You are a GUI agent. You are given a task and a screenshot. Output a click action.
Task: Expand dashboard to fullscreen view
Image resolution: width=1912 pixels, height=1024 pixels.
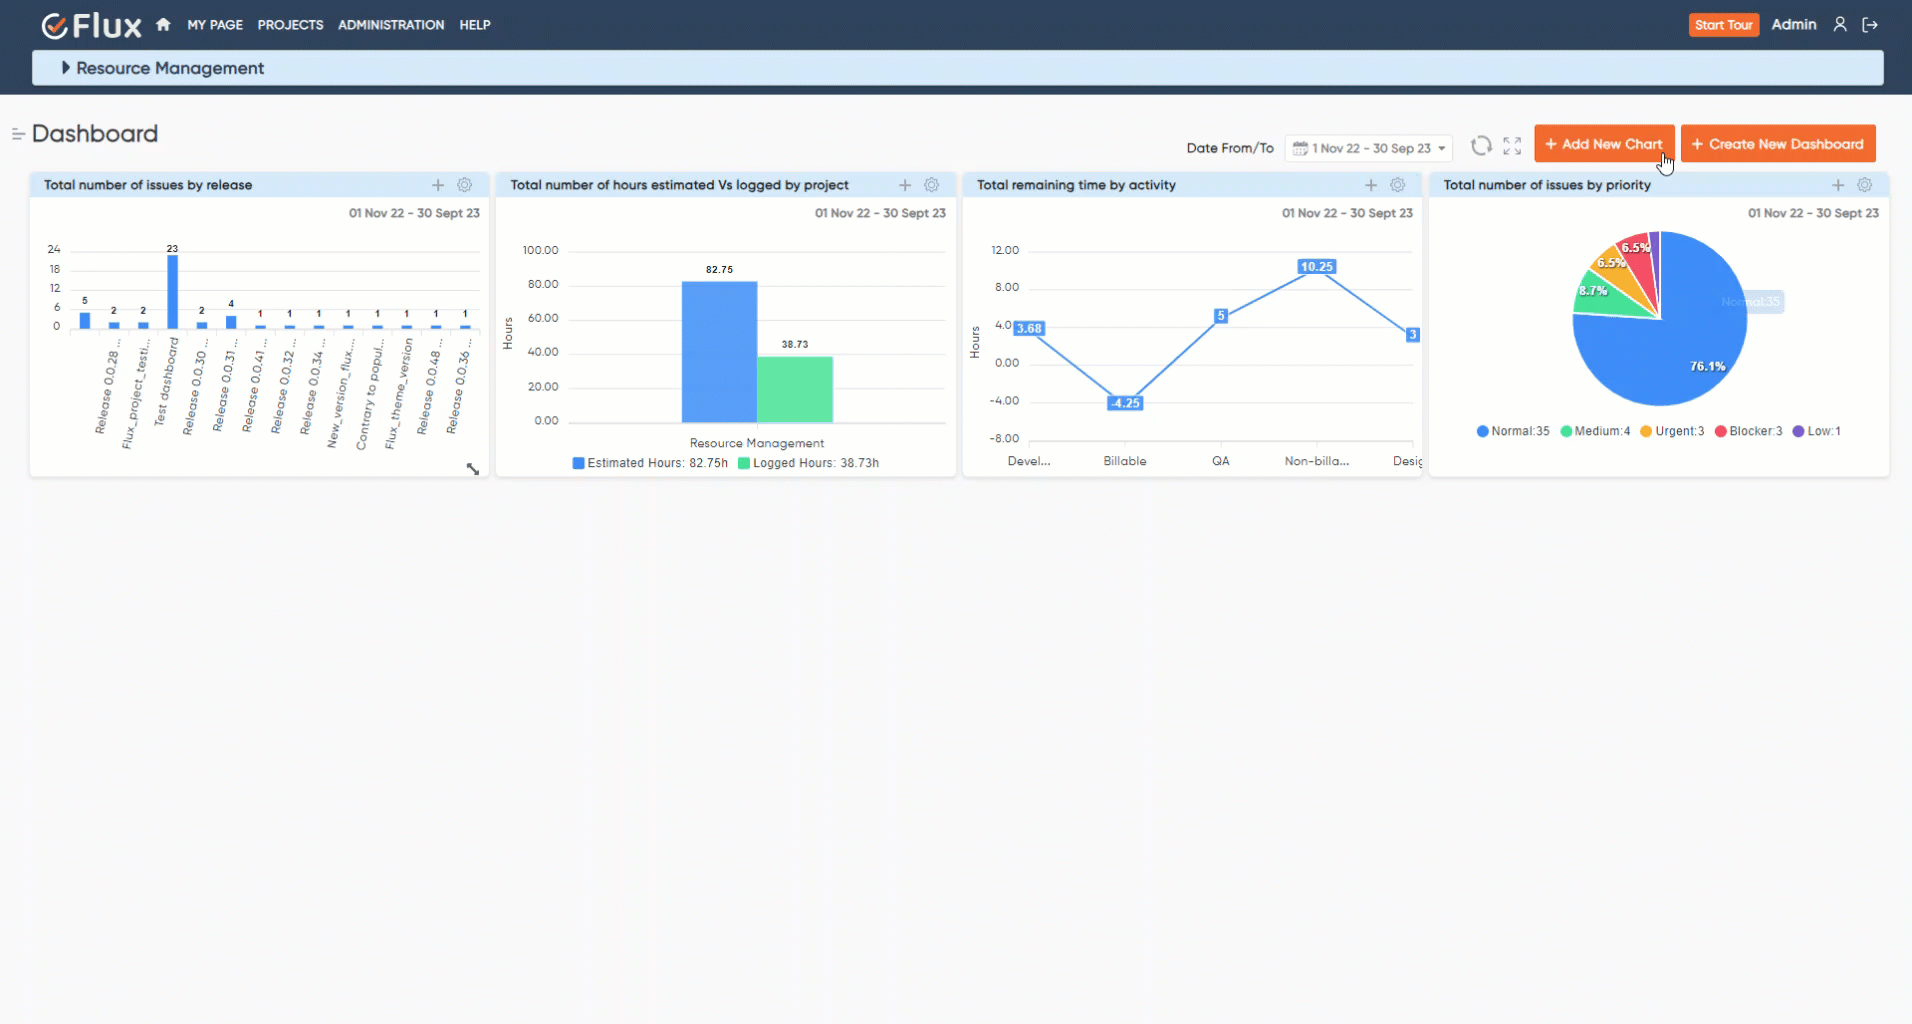1510,145
